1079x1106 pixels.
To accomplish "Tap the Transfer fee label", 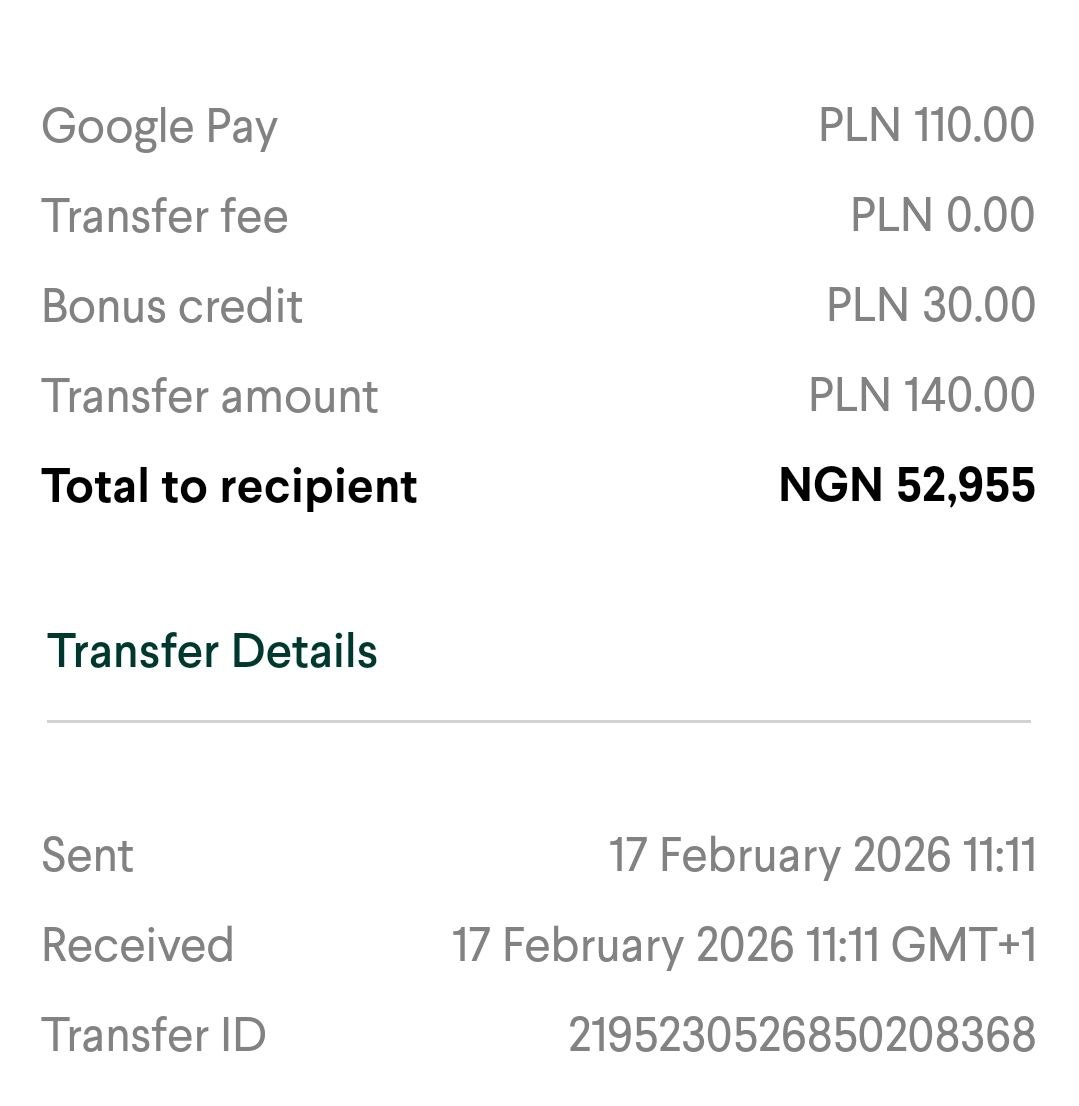I will click(165, 217).
